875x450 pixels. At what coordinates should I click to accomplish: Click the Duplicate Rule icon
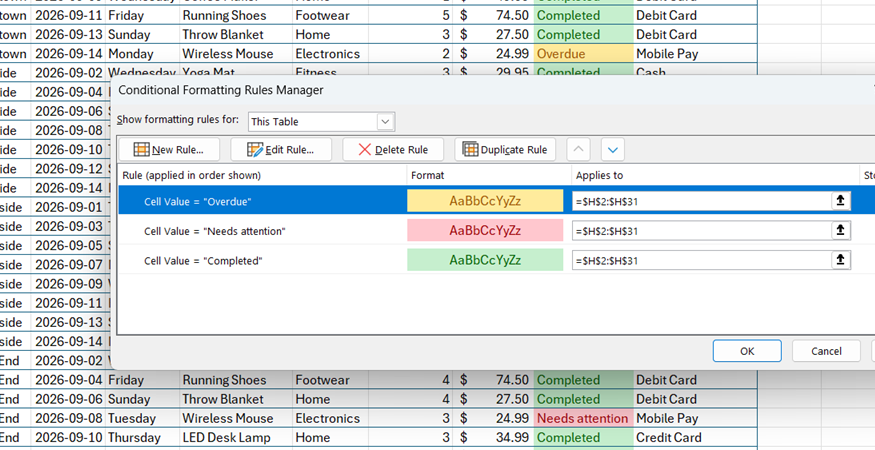pyautogui.click(x=470, y=150)
